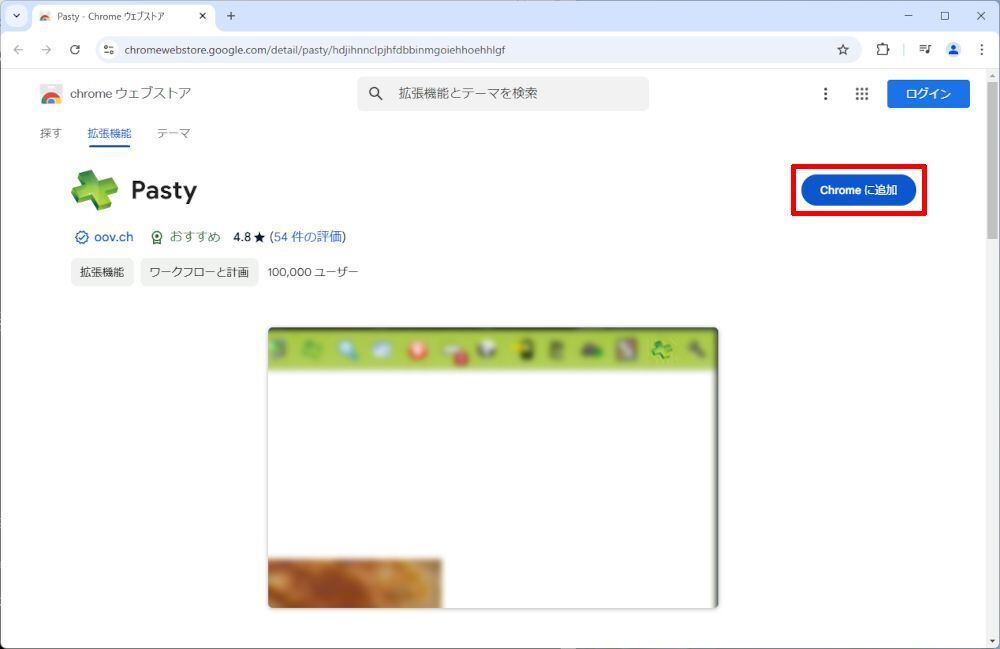Image resolution: width=1000 pixels, height=649 pixels.
Task: Bookmark this page with the star icon
Action: coord(842,50)
